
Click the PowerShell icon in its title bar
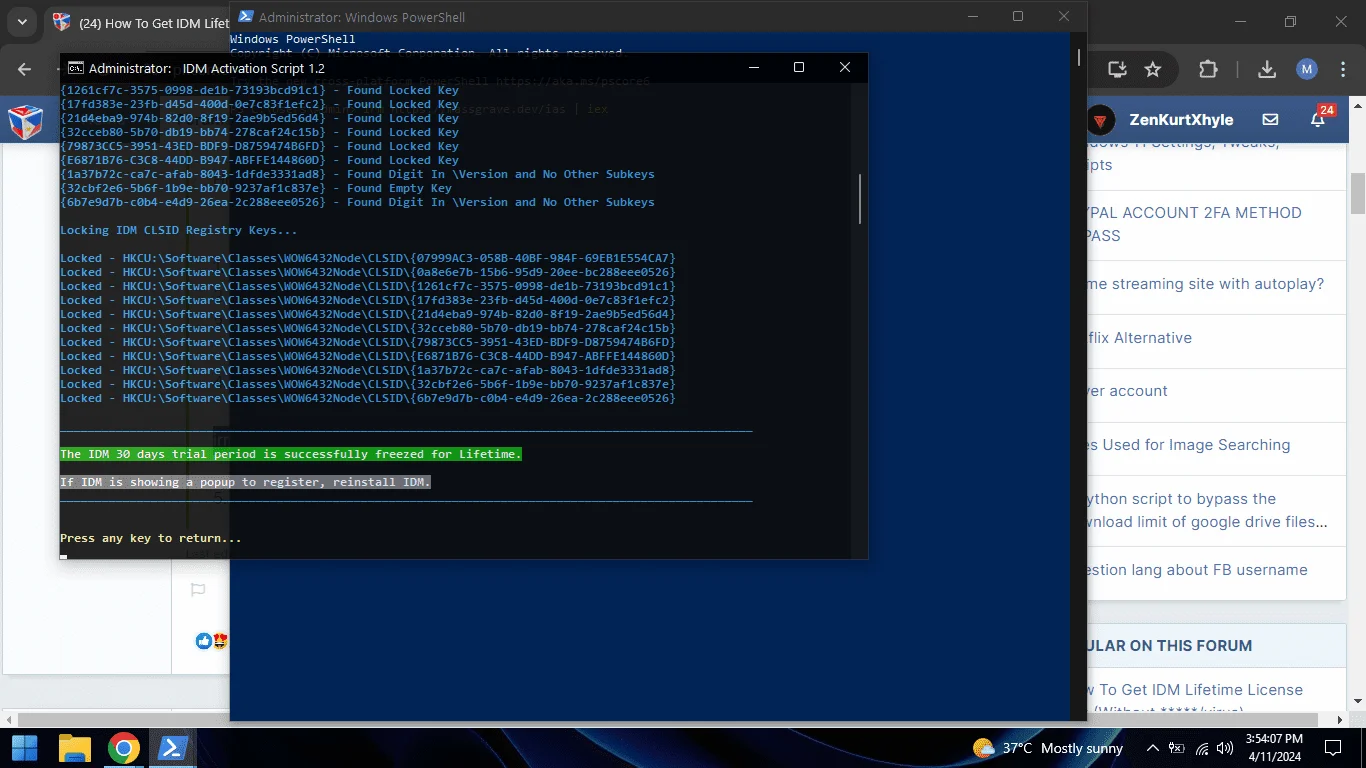coord(245,17)
